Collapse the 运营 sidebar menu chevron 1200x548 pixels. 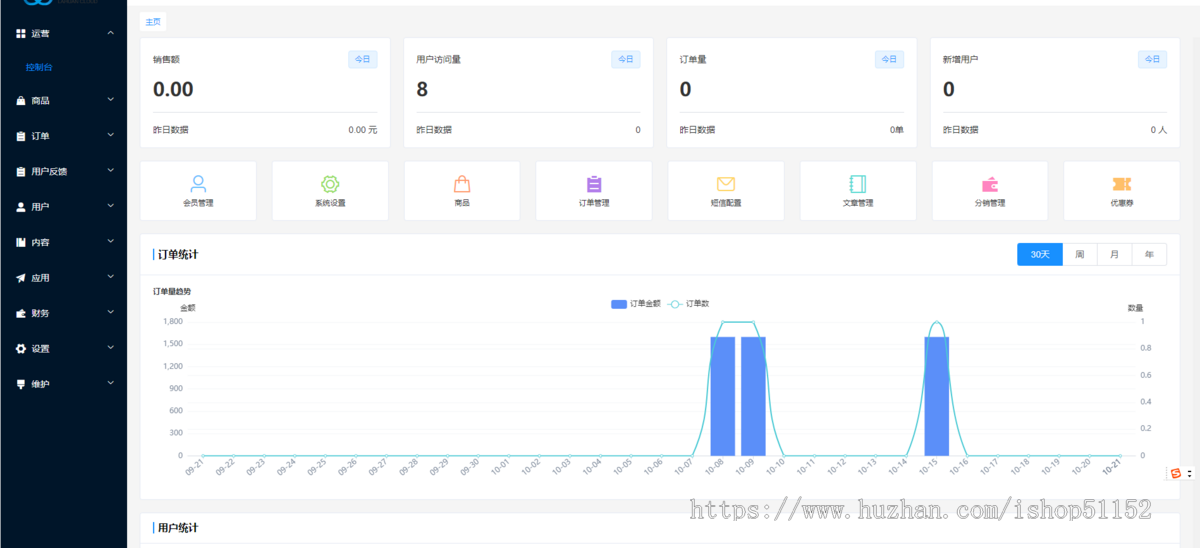coord(110,33)
